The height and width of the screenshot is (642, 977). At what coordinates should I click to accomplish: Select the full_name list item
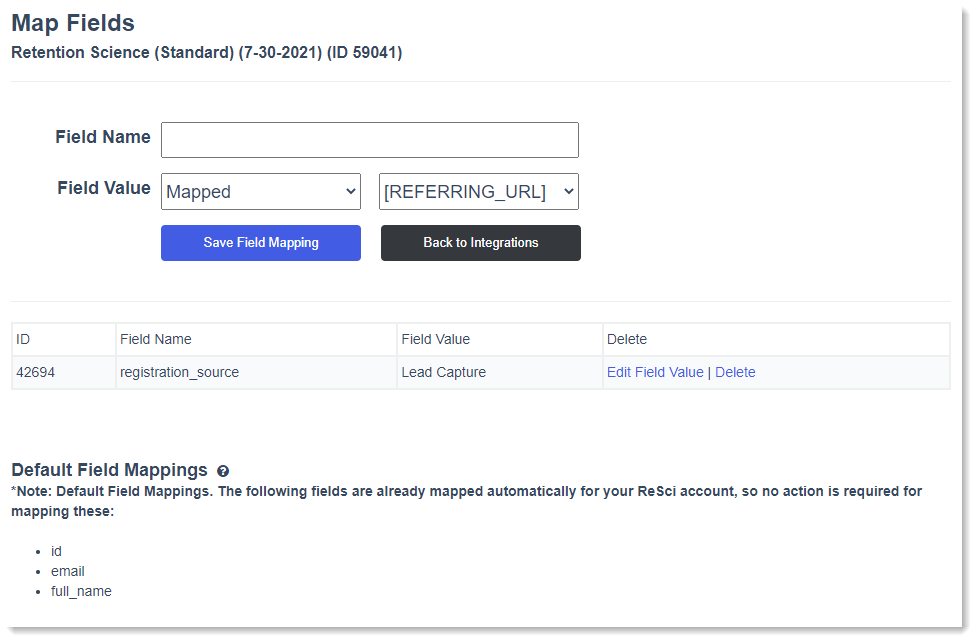pyautogui.click(x=81, y=591)
